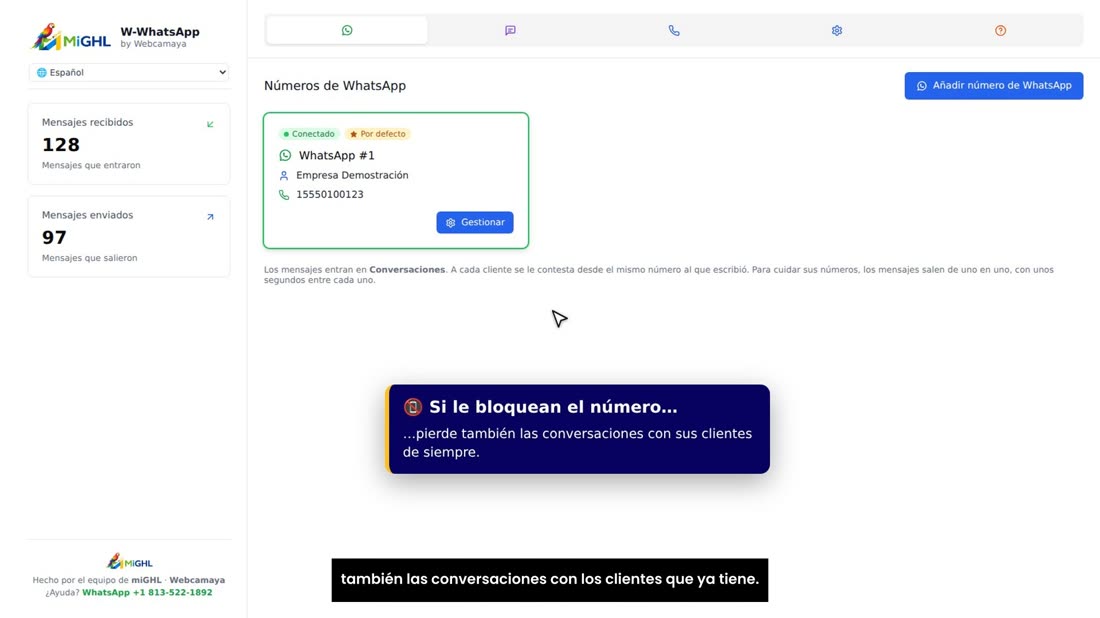Click the miGHL parrot logo in header
The width and height of the screenshot is (1100, 618).
coord(71,37)
